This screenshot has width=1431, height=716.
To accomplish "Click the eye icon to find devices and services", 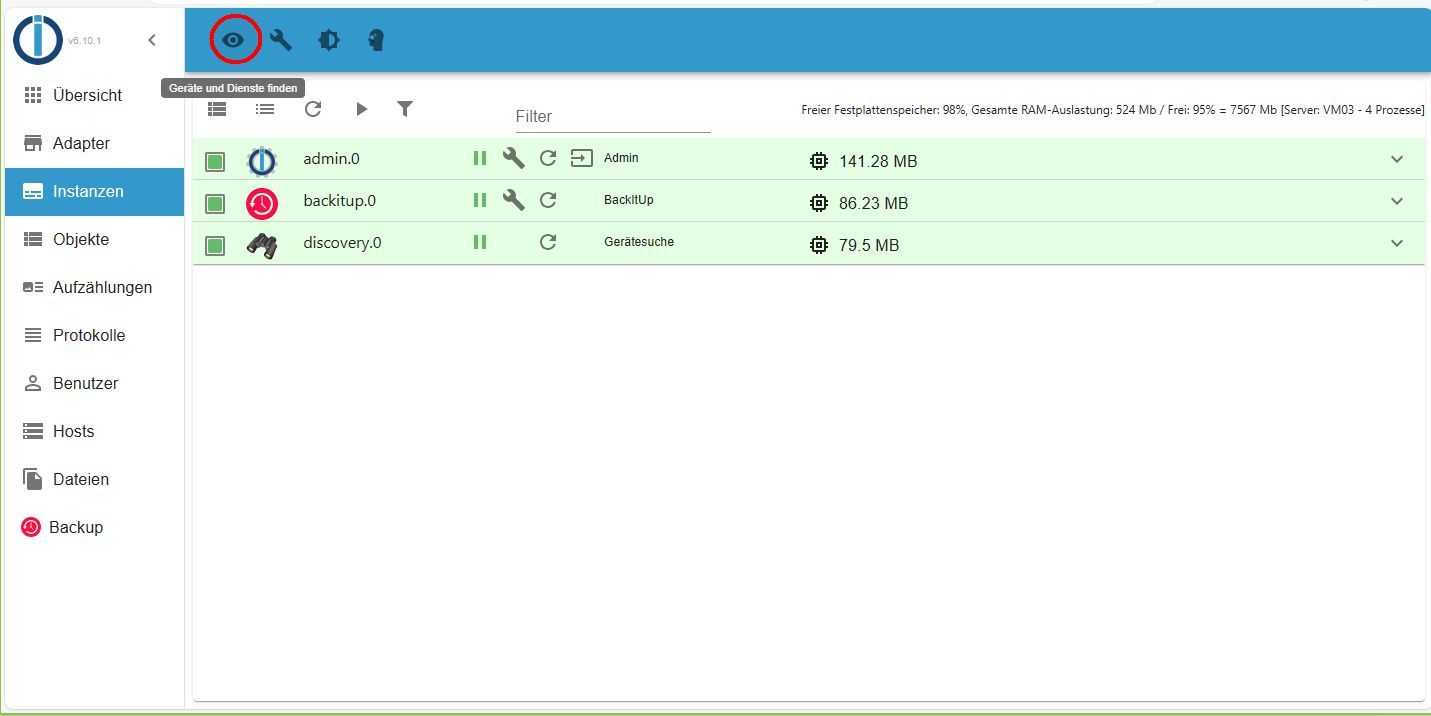I will [x=233, y=40].
